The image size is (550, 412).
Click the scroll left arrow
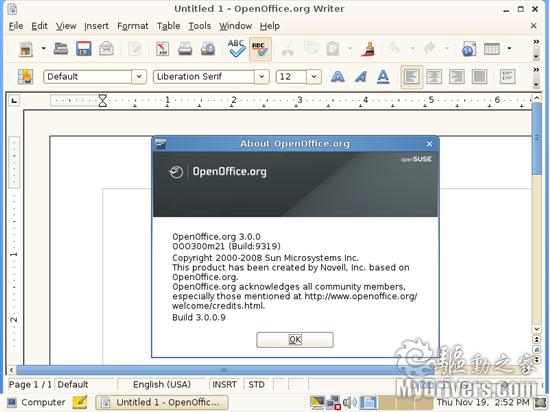point(12,370)
